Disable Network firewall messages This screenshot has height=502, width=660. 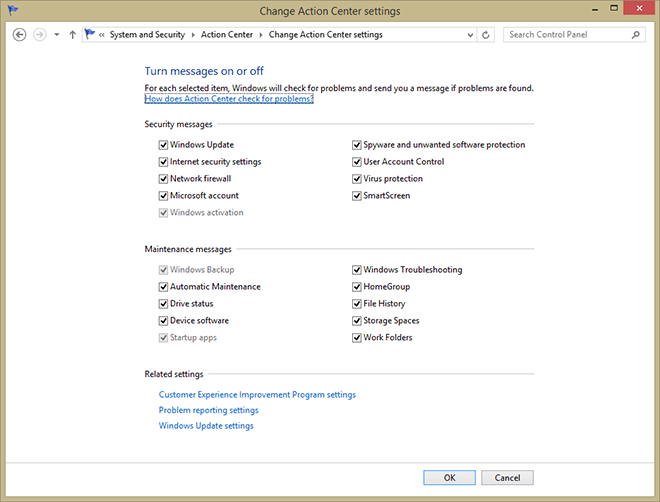[163, 179]
